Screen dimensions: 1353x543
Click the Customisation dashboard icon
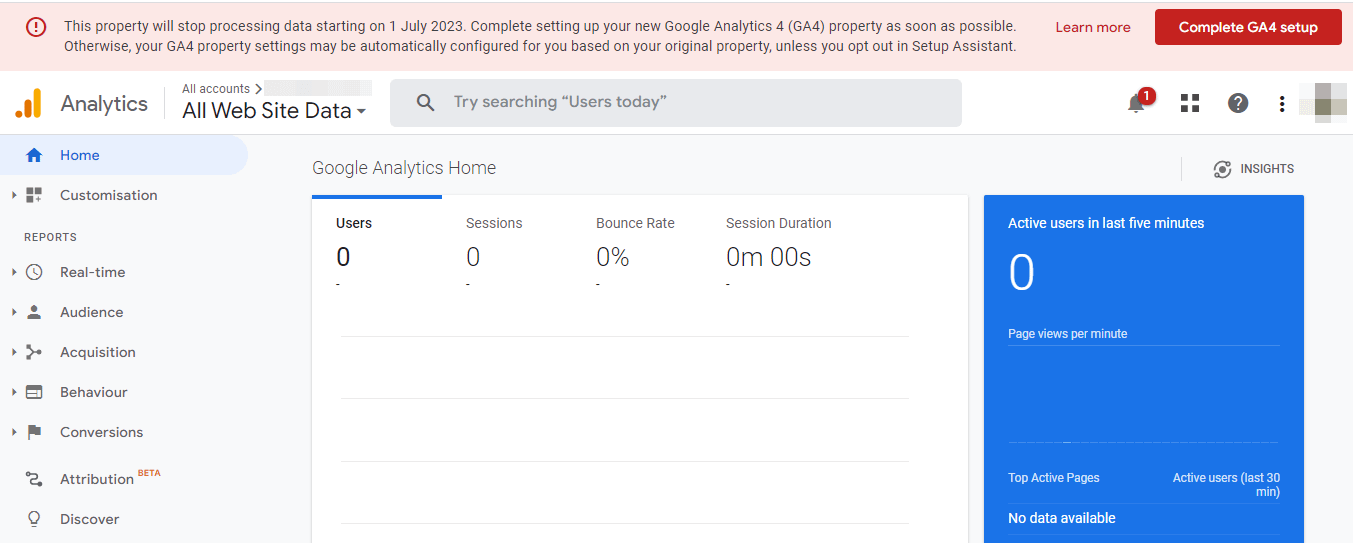(34, 195)
